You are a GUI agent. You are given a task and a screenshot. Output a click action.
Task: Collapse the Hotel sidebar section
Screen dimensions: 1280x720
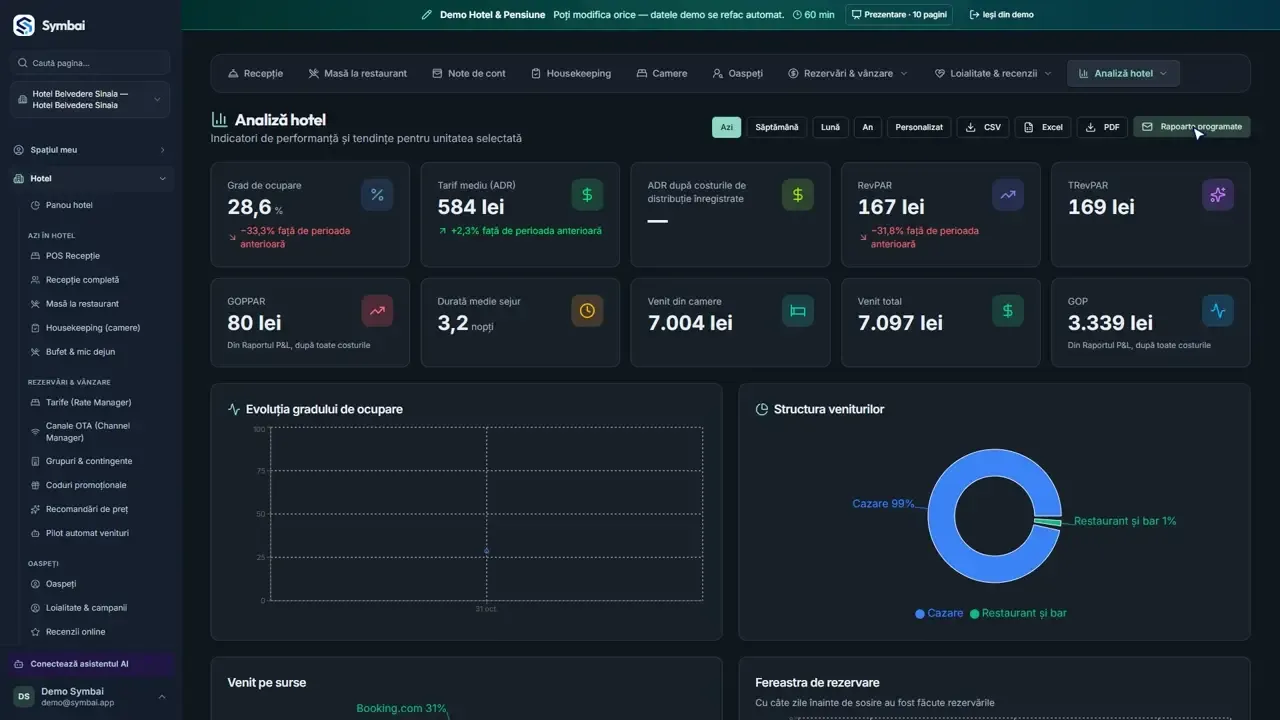(91, 179)
